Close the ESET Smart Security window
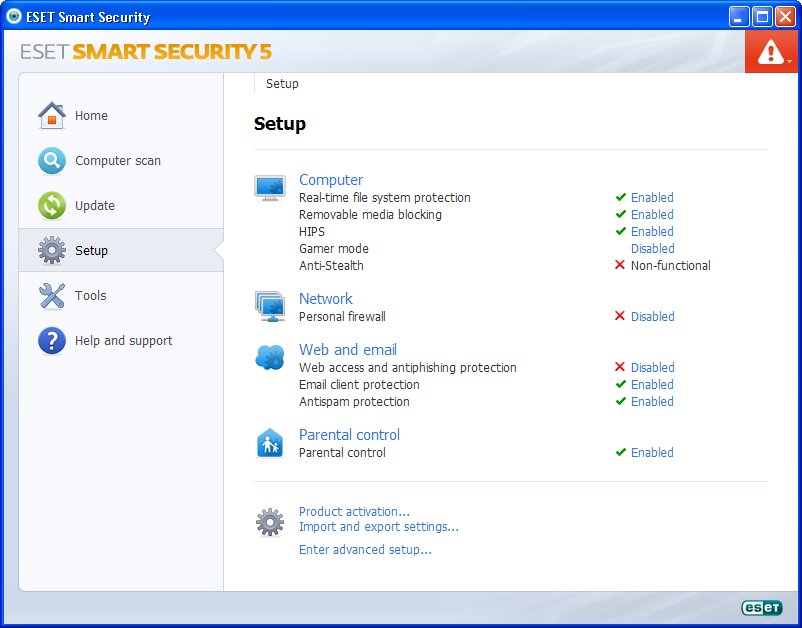 pos(785,17)
